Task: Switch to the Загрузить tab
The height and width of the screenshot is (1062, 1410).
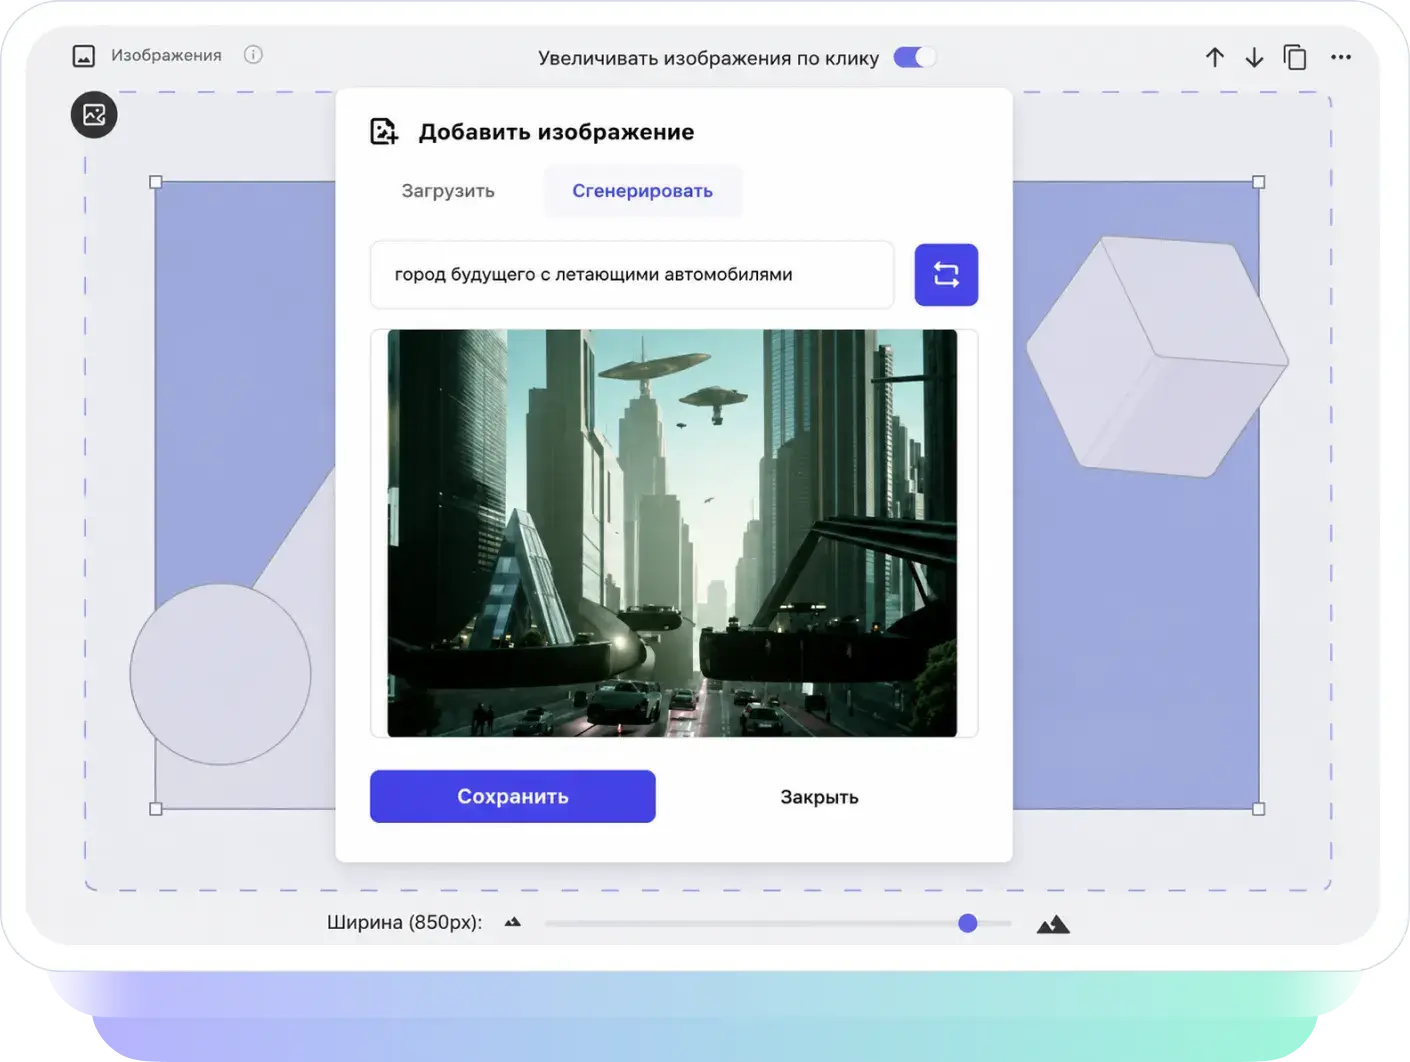Action: click(x=448, y=191)
